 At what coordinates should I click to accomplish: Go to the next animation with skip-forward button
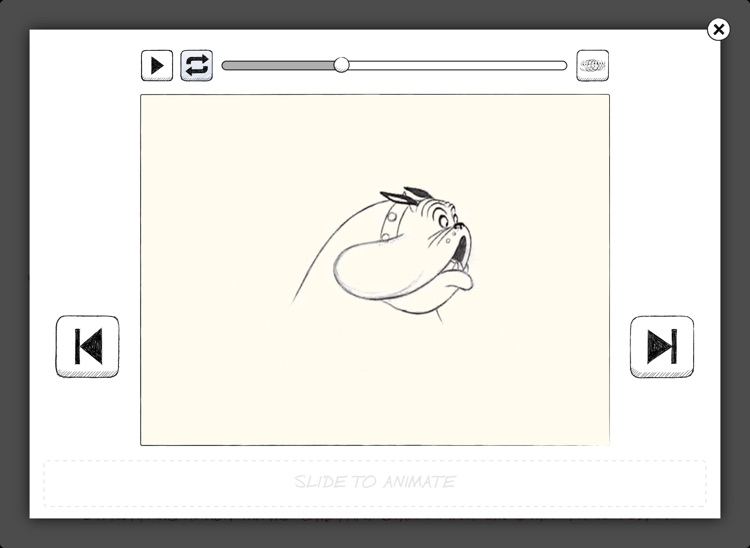tap(662, 347)
